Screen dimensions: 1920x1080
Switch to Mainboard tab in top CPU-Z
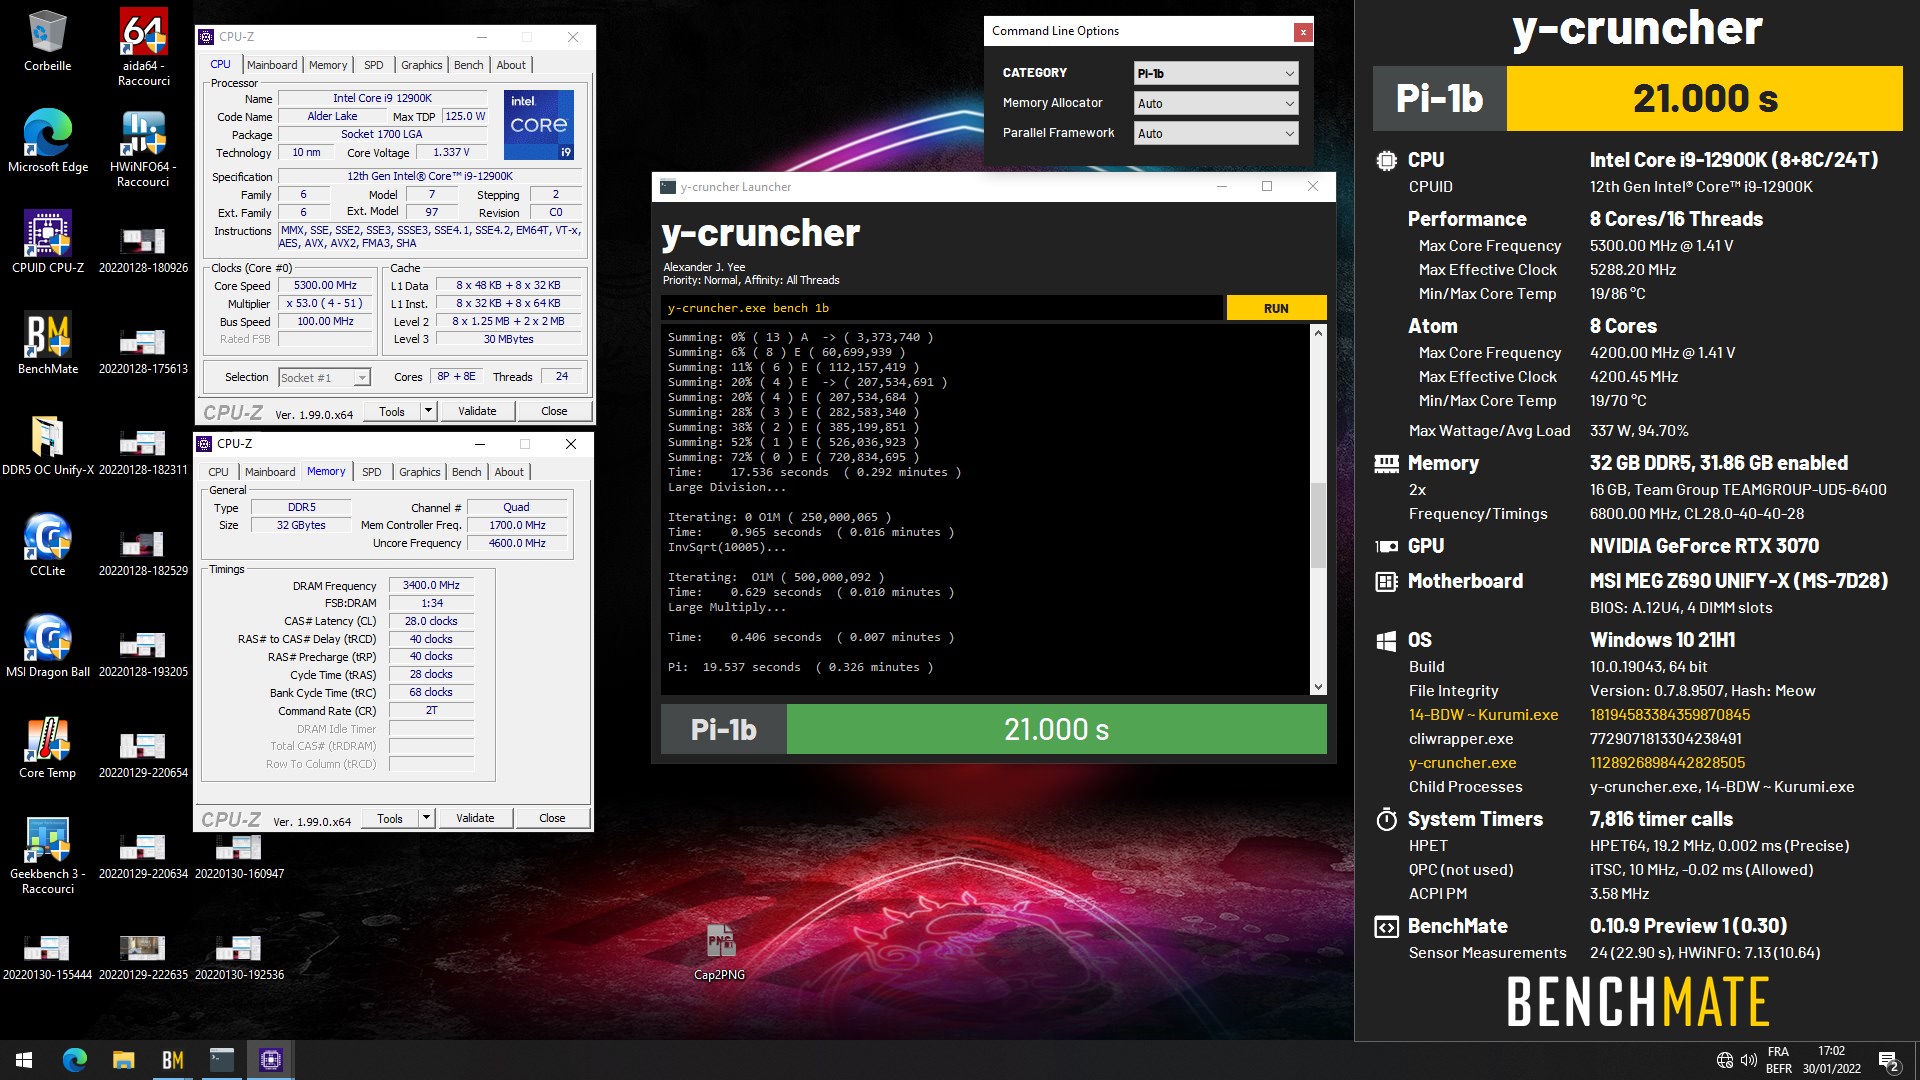pos(272,65)
